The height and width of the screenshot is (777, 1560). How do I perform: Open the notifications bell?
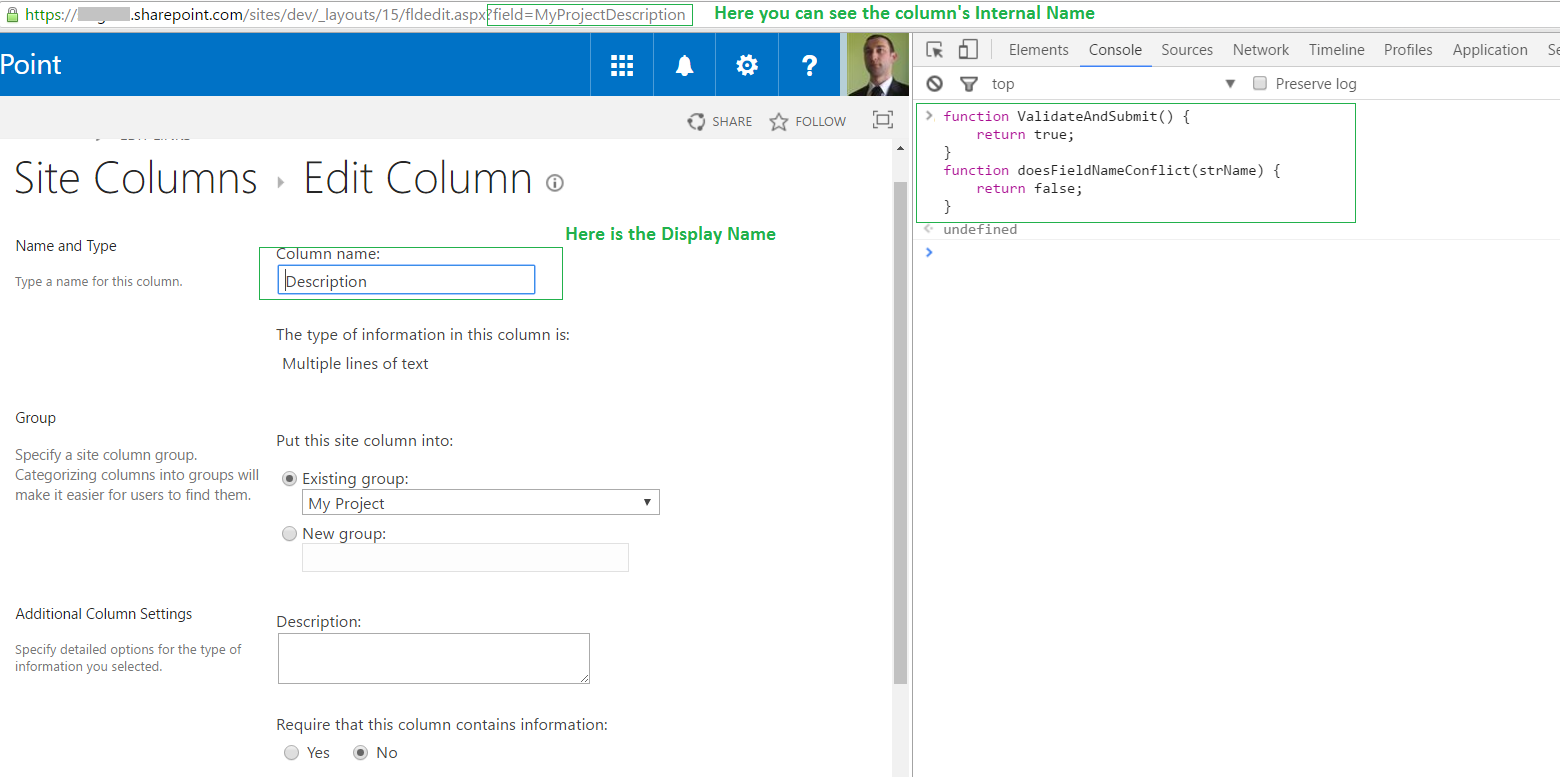684,65
